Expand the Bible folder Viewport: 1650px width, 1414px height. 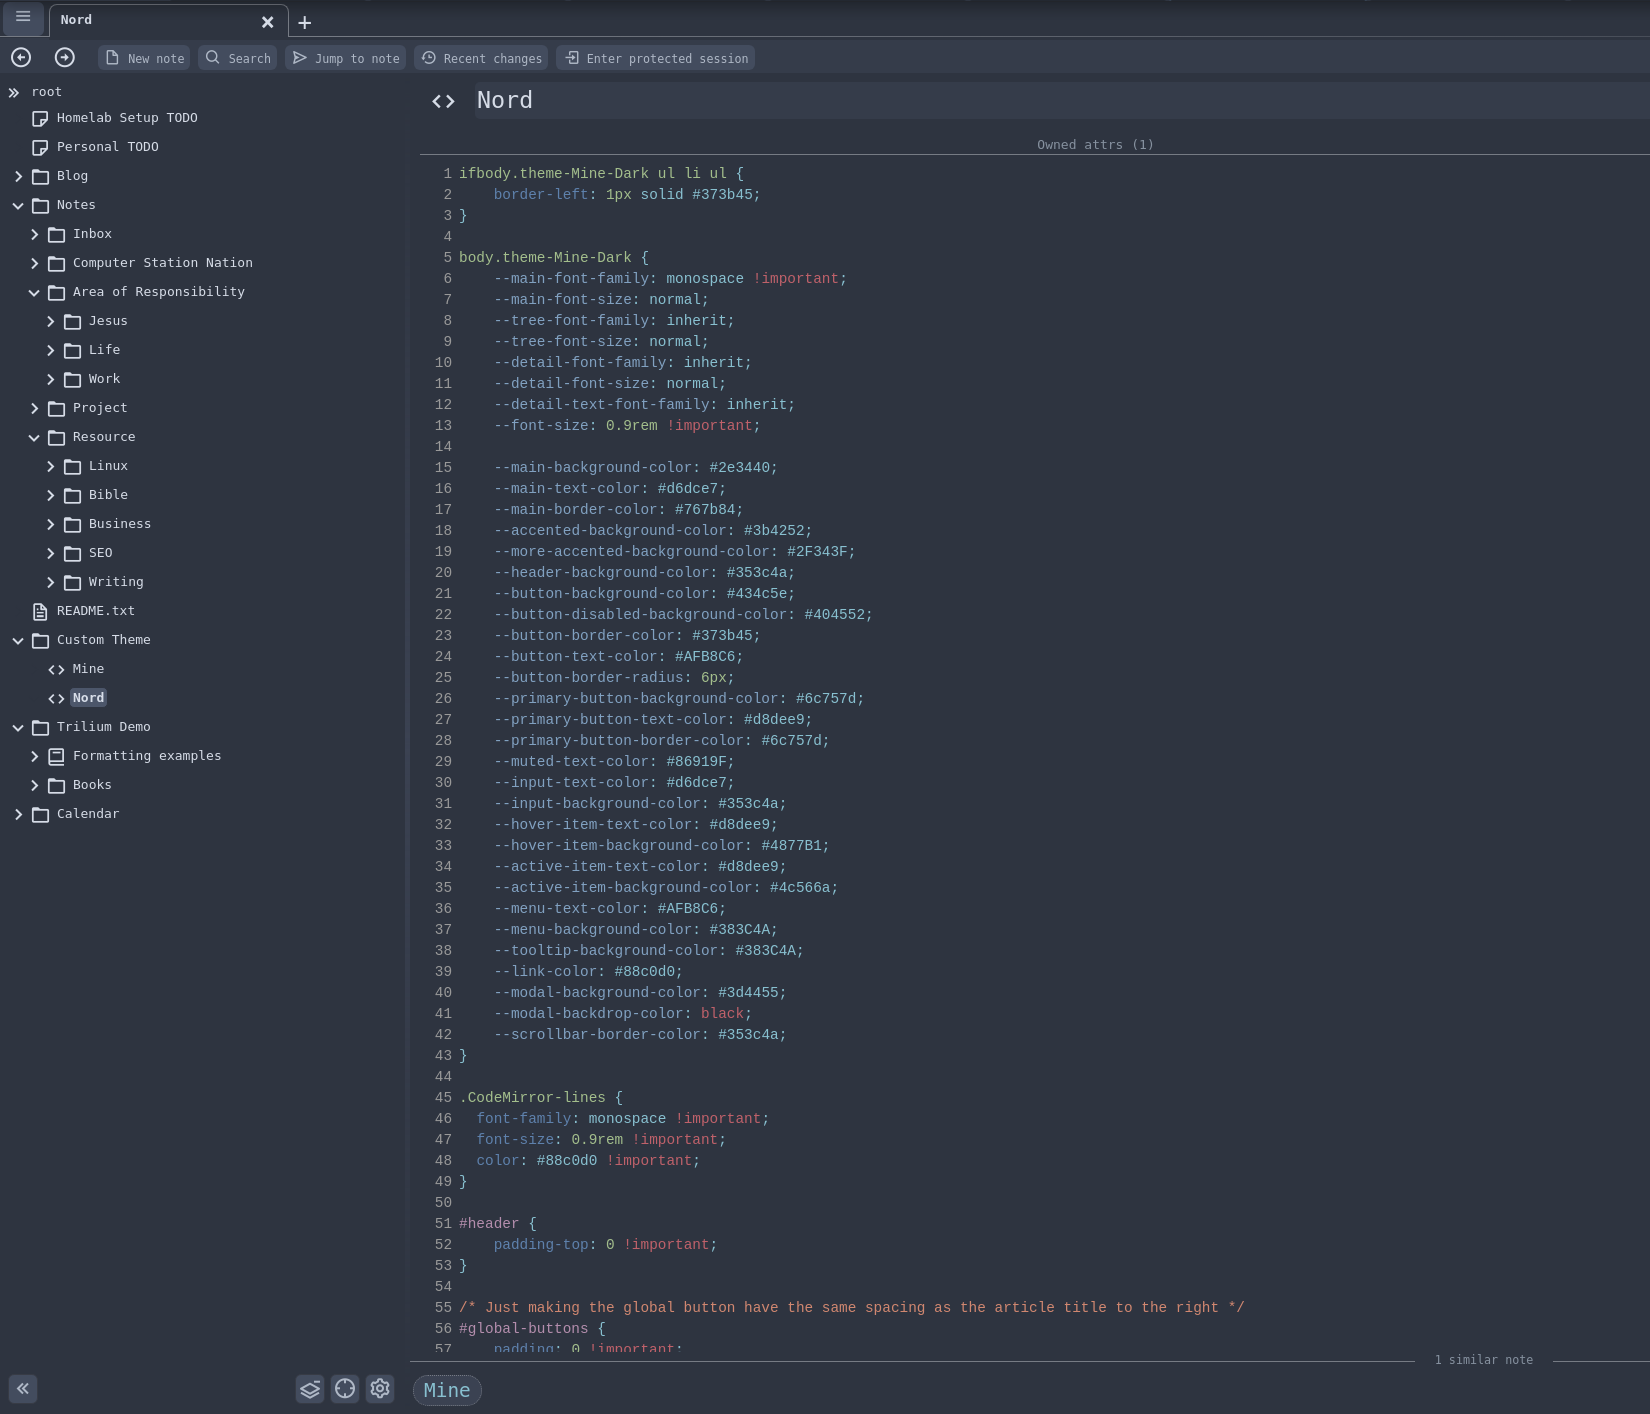coord(50,495)
